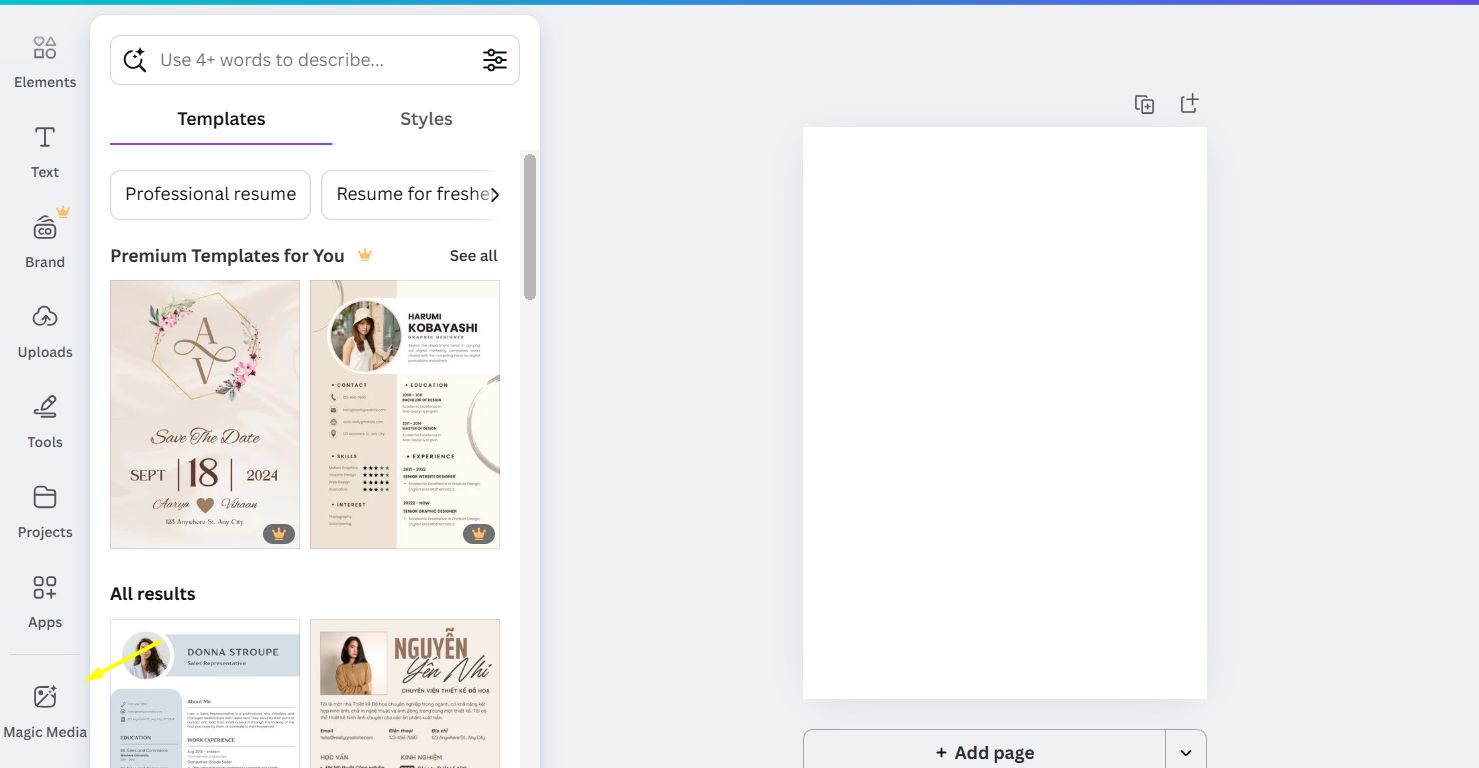This screenshot has height=768, width=1479.
Task: Select the Save The Date wedding template
Action: coord(205,414)
